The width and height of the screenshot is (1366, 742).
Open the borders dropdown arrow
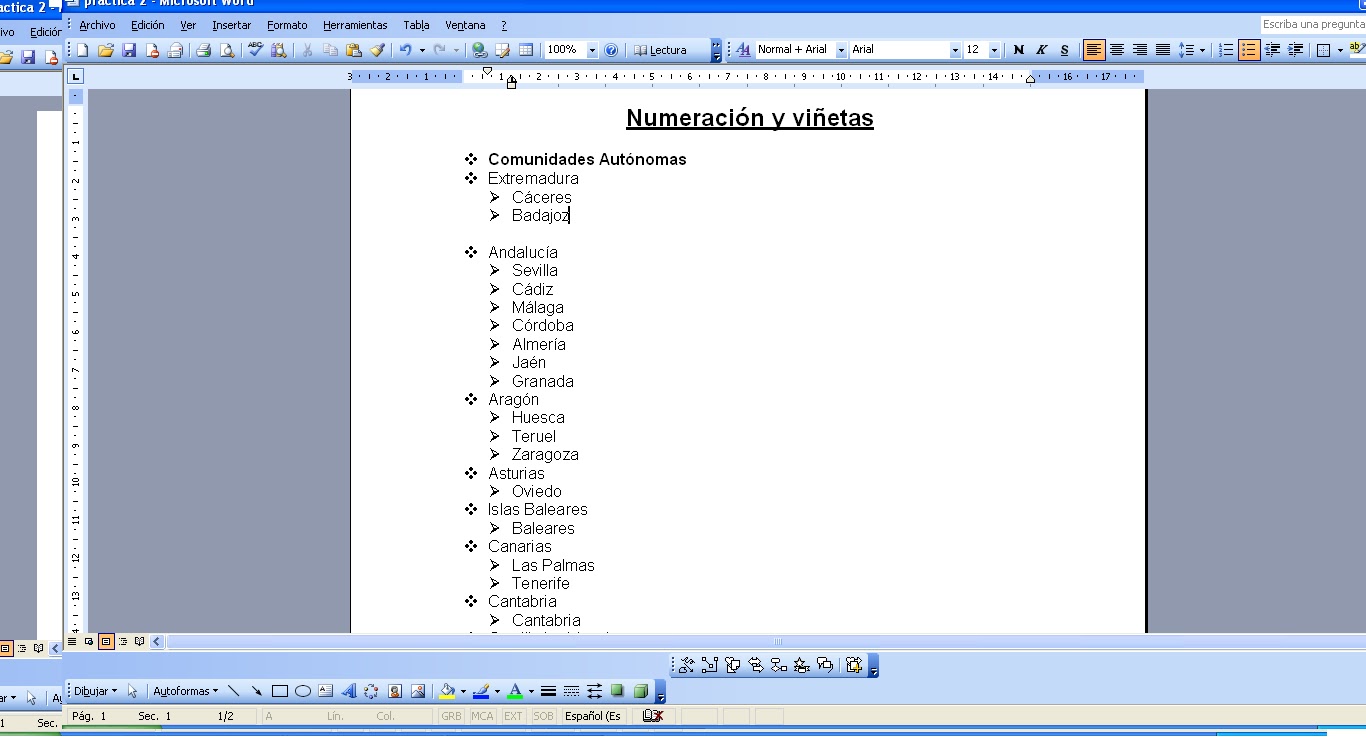[1340, 50]
